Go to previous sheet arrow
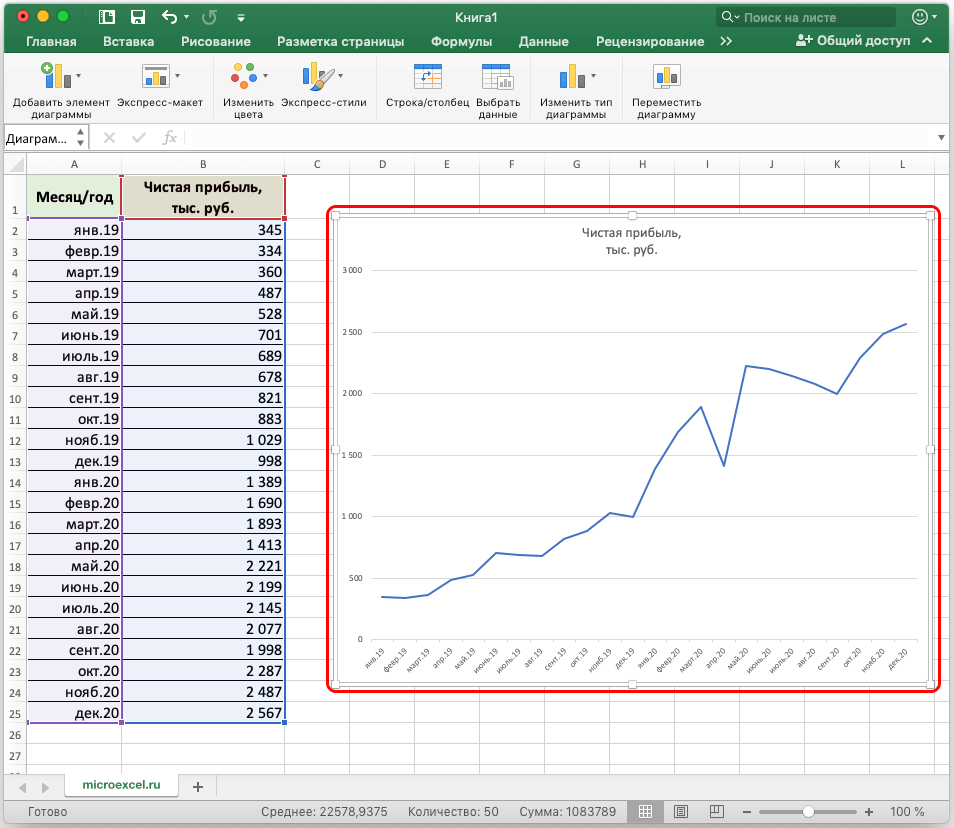This screenshot has height=828, width=954. click(x=23, y=787)
